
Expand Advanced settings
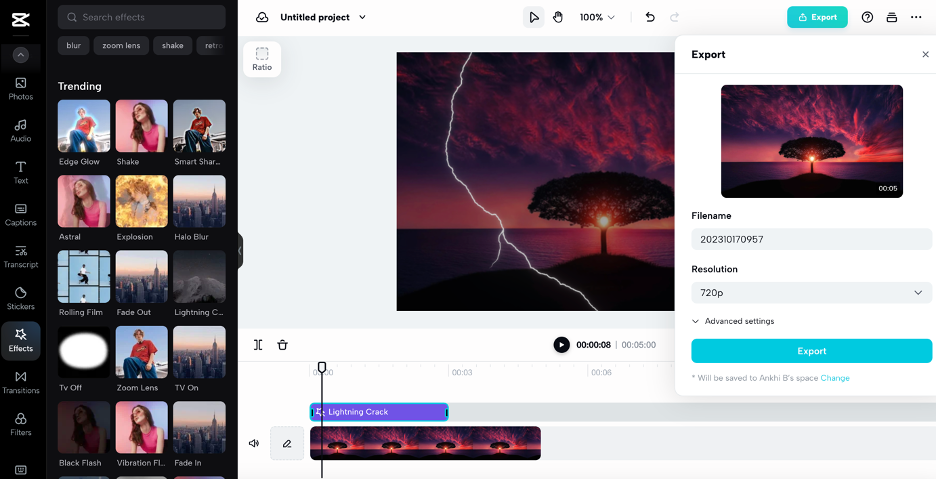(732, 321)
